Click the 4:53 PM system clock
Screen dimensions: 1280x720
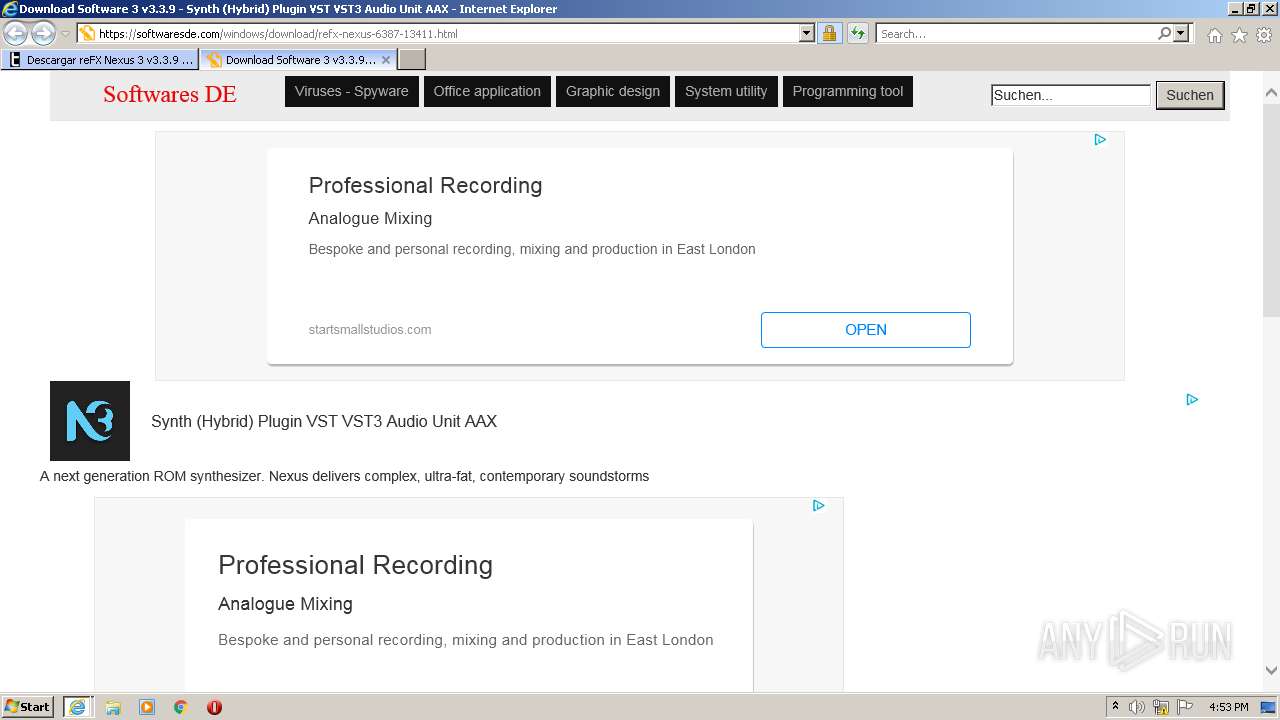[x=1228, y=707]
